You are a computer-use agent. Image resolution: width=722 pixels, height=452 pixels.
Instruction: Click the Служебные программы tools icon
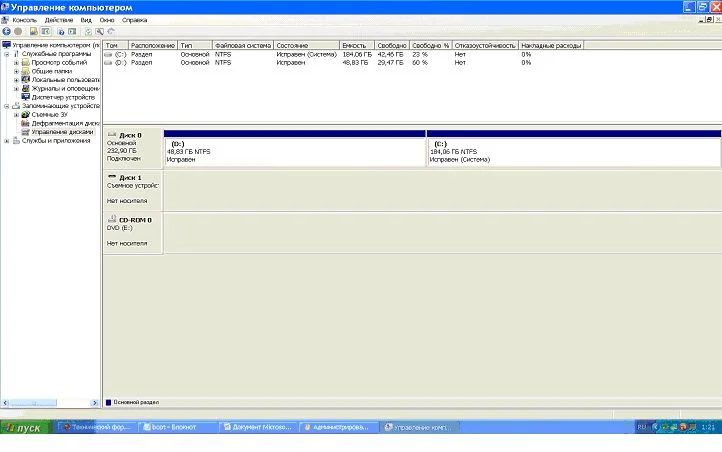pos(16,54)
